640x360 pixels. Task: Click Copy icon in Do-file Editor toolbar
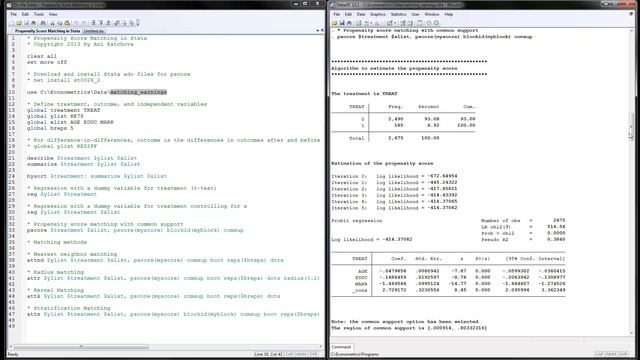click(x=60, y=23)
